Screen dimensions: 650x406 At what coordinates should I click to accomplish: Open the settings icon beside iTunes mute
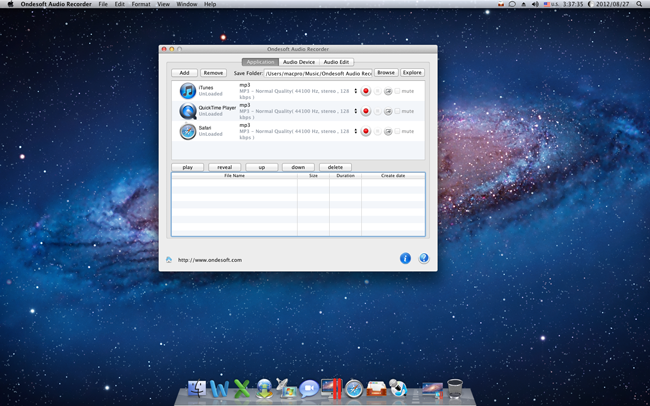tap(387, 91)
